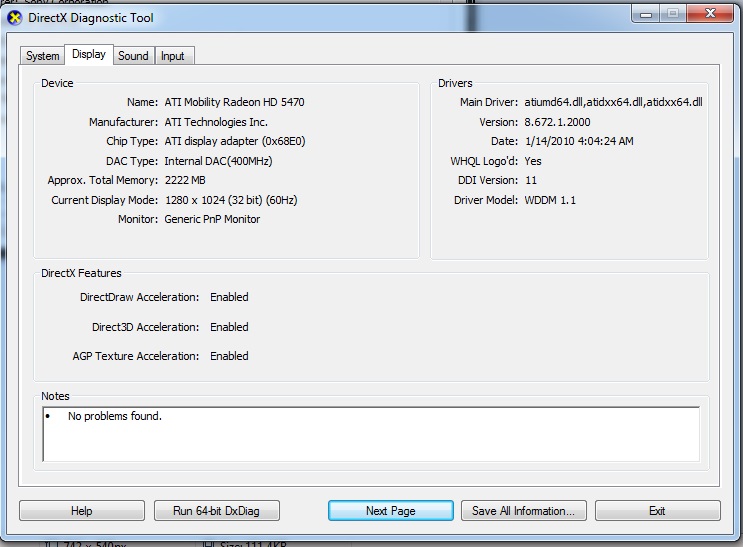The image size is (743, 547).
Task: Click Run 64-bit DxDiag button
Action: [x=217, y=511]
